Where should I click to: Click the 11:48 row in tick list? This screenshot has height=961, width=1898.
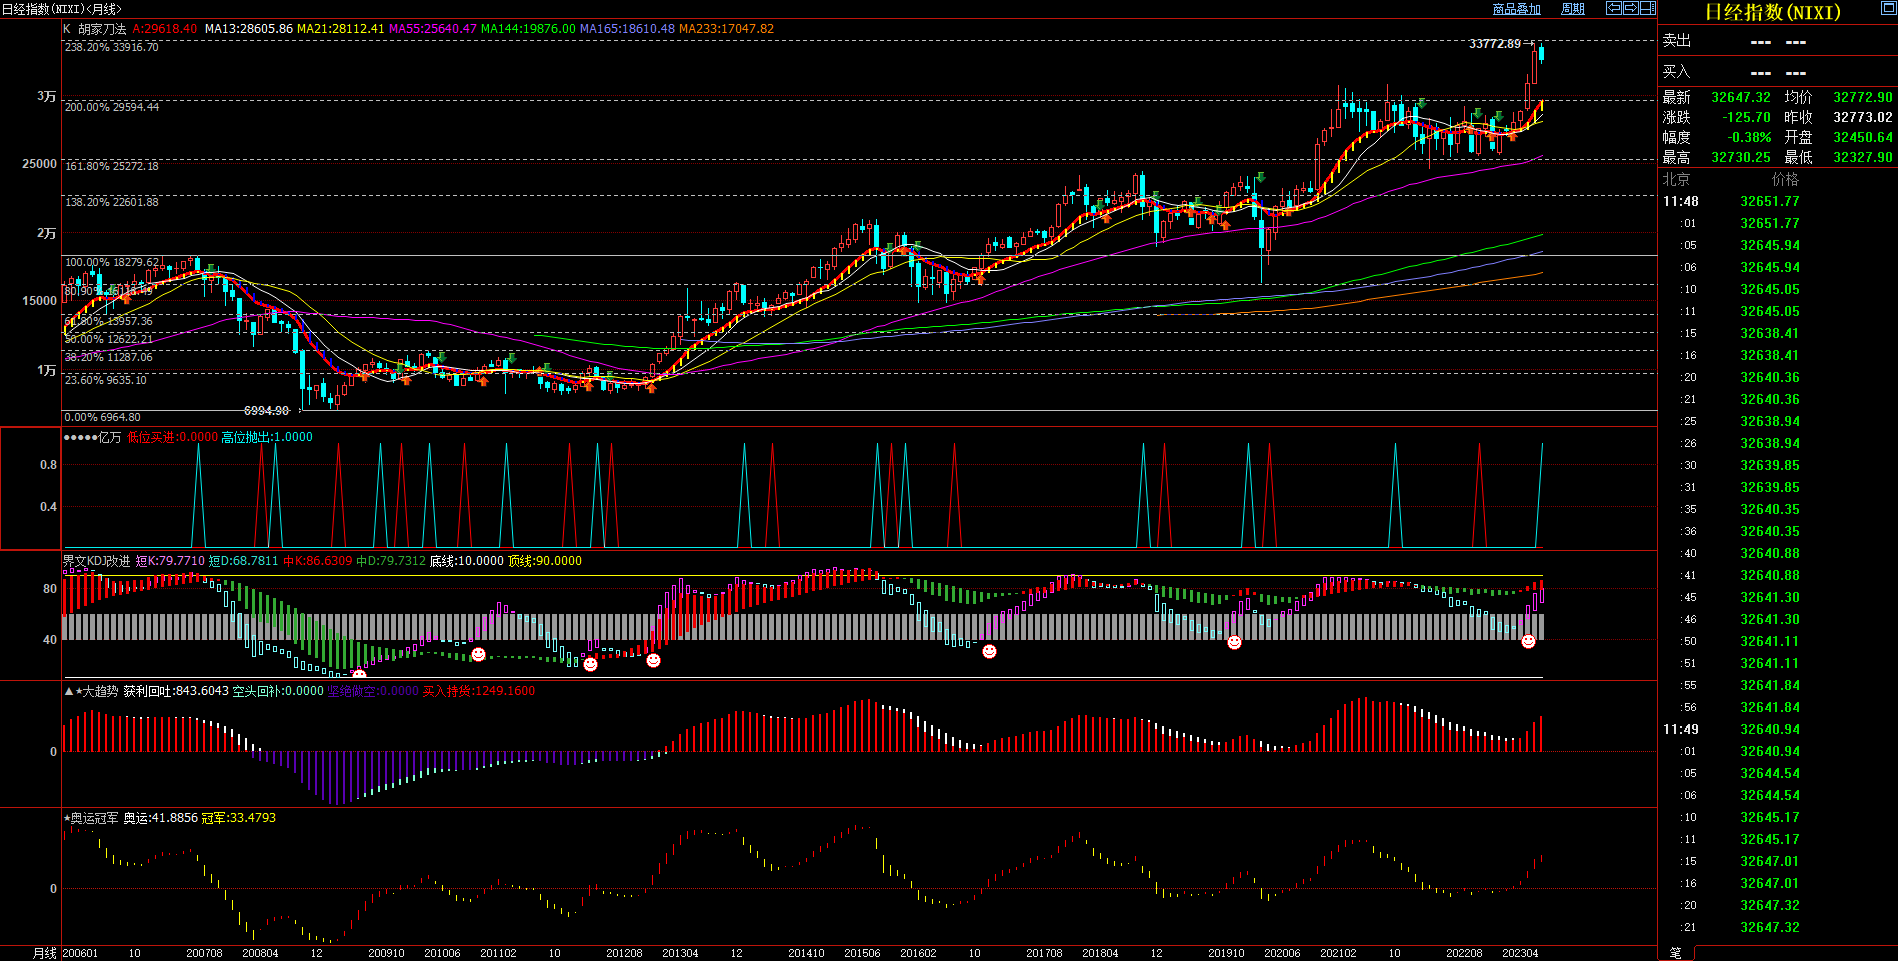1681,201
